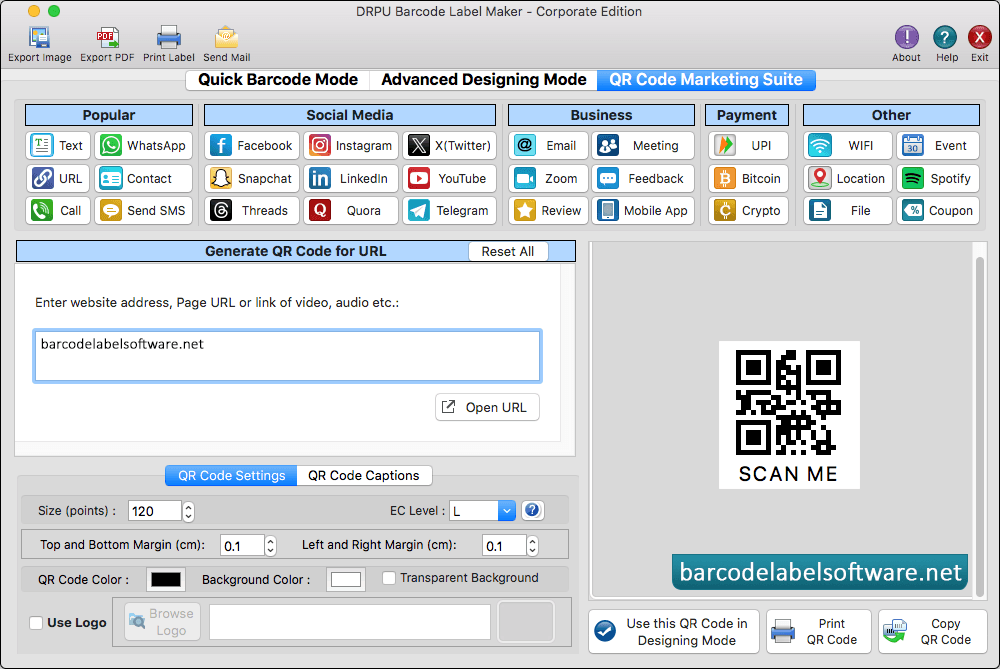The width and height of the screenshot is (1000, 669).
Task: Click the Send Mail toolbar icon
Action: pyautogui.click(x=226, y=38)
